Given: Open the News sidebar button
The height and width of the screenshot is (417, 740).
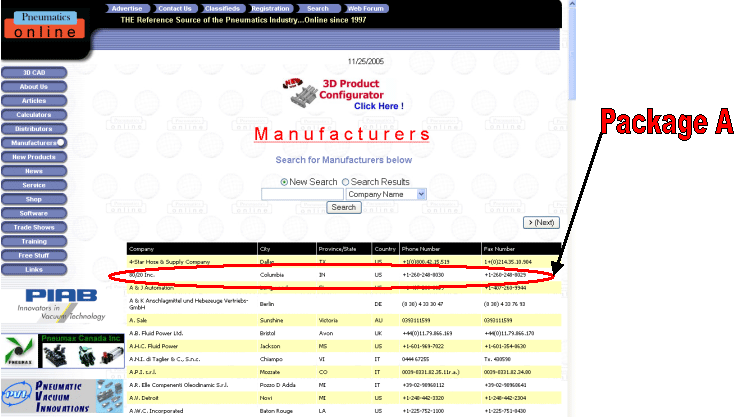Looking at the screenshot, I should pyautogui.click(x=34, y=171).
